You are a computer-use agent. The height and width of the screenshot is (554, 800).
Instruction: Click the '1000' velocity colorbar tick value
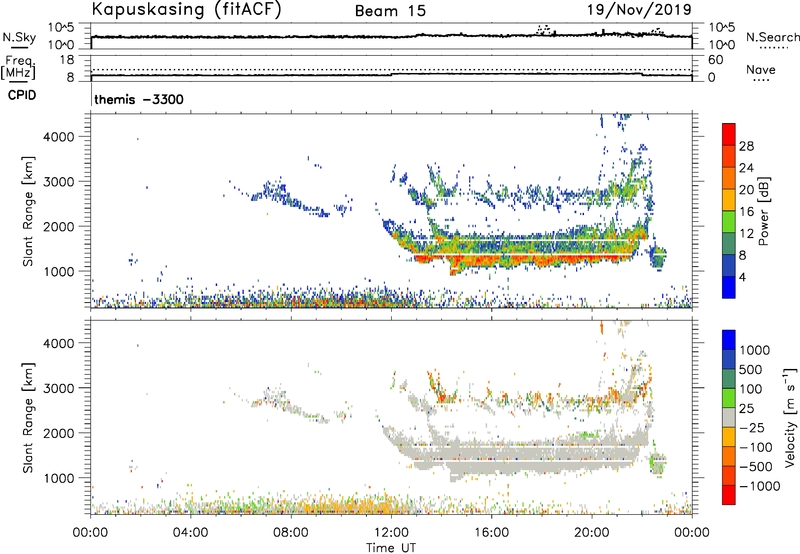click(754, 350)
